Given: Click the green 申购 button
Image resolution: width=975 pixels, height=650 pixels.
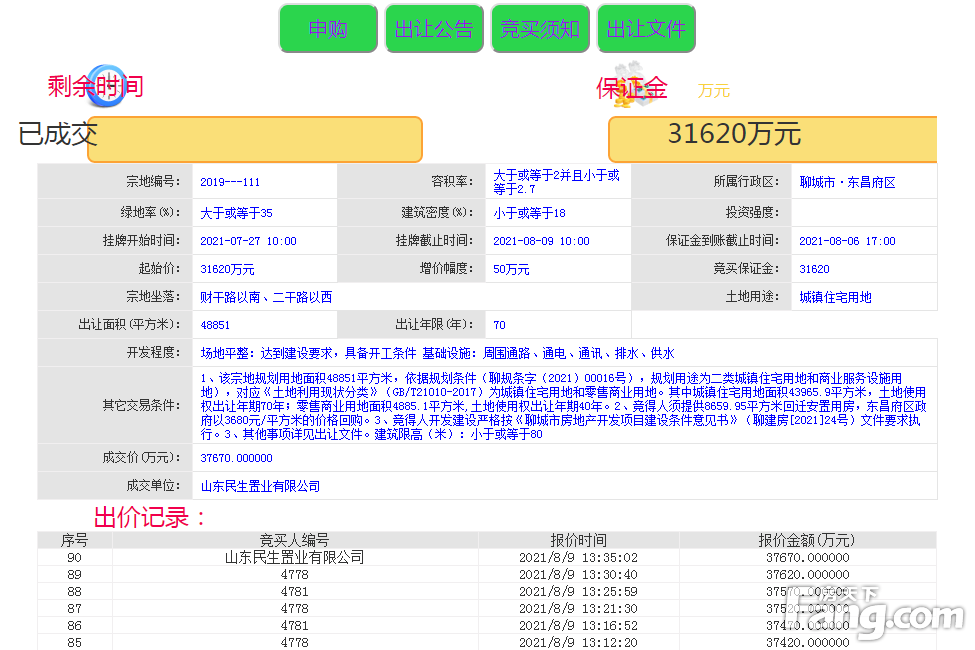Looking at the screenshot, I should 328,29.
